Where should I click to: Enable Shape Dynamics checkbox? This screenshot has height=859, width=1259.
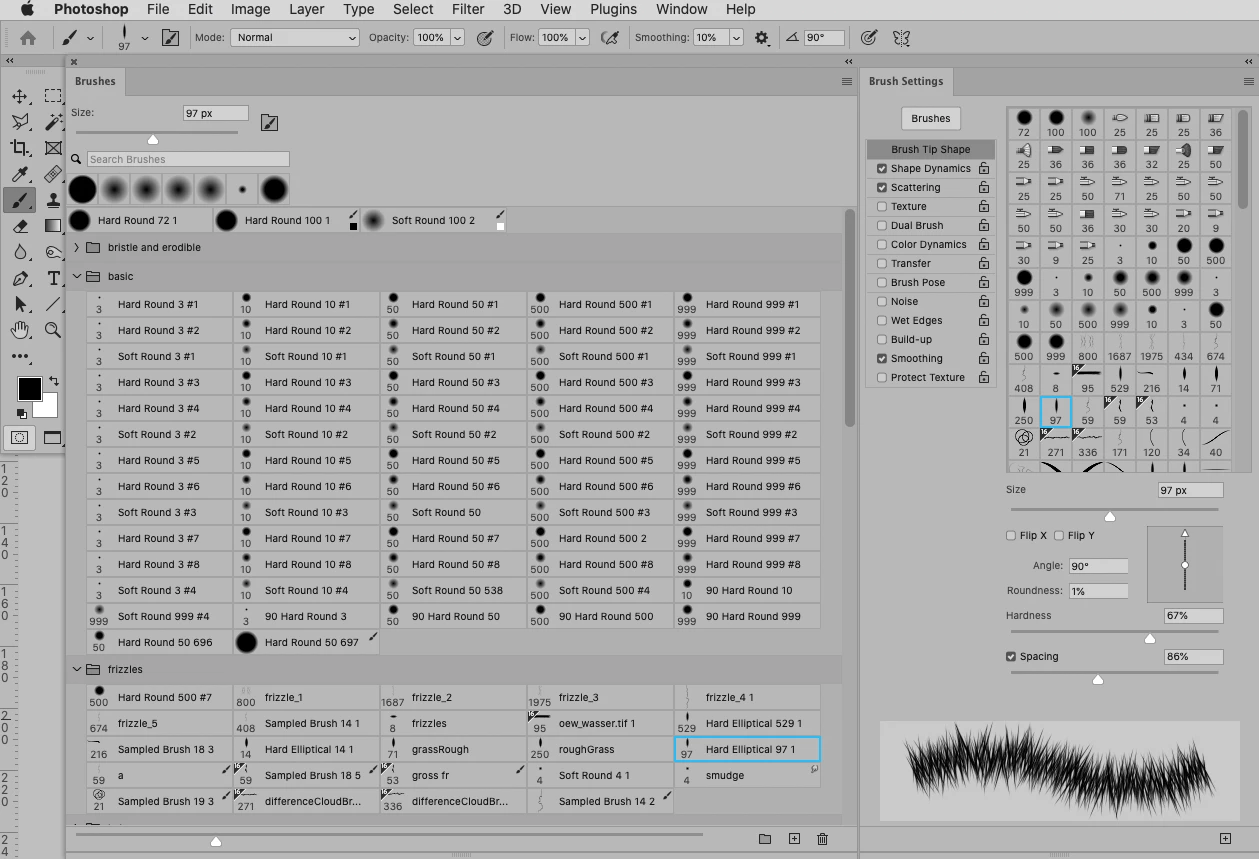pos(882,169)
